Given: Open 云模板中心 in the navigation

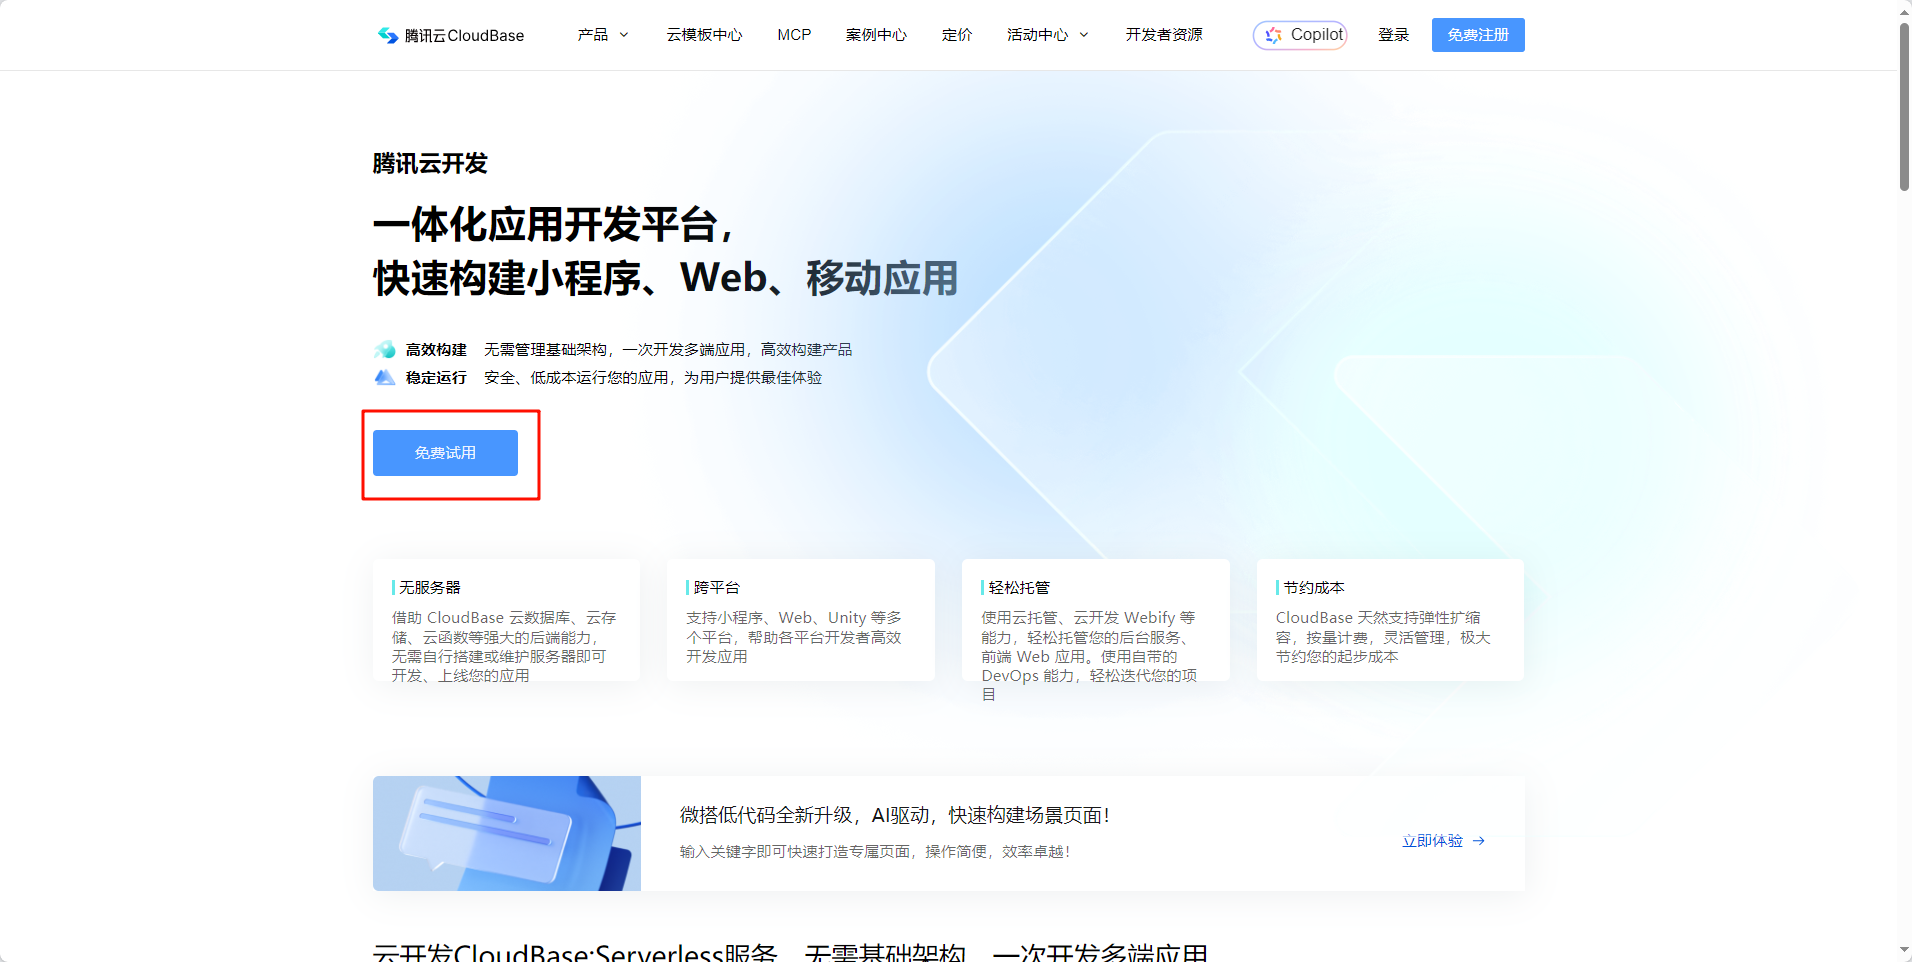Looking at the screenshot, I should 704,35.
